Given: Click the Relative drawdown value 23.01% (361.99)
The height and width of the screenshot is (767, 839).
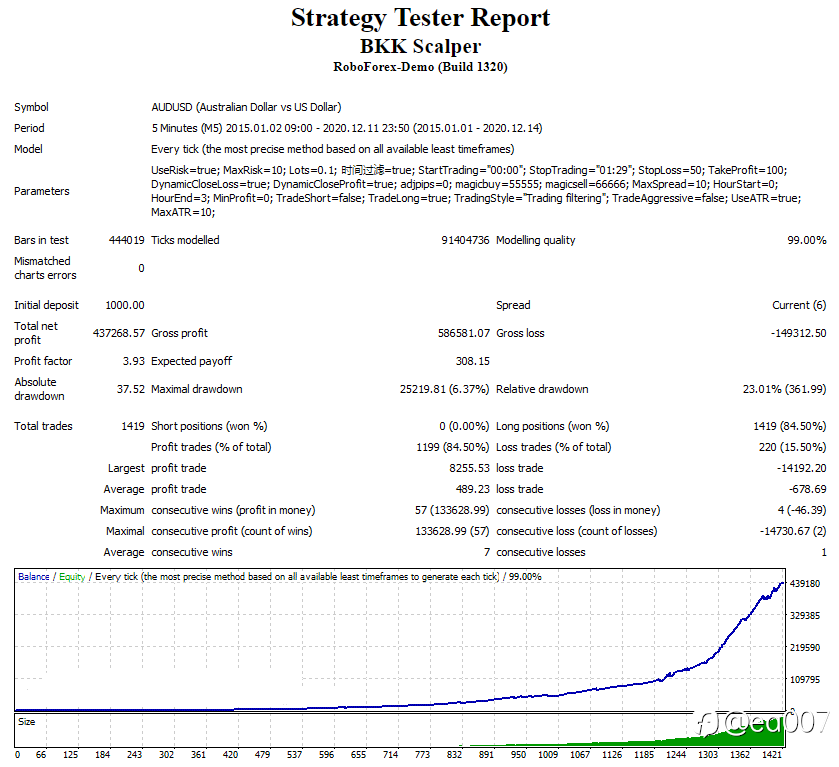Looking at the screenshot, I should tap(784, 389).
